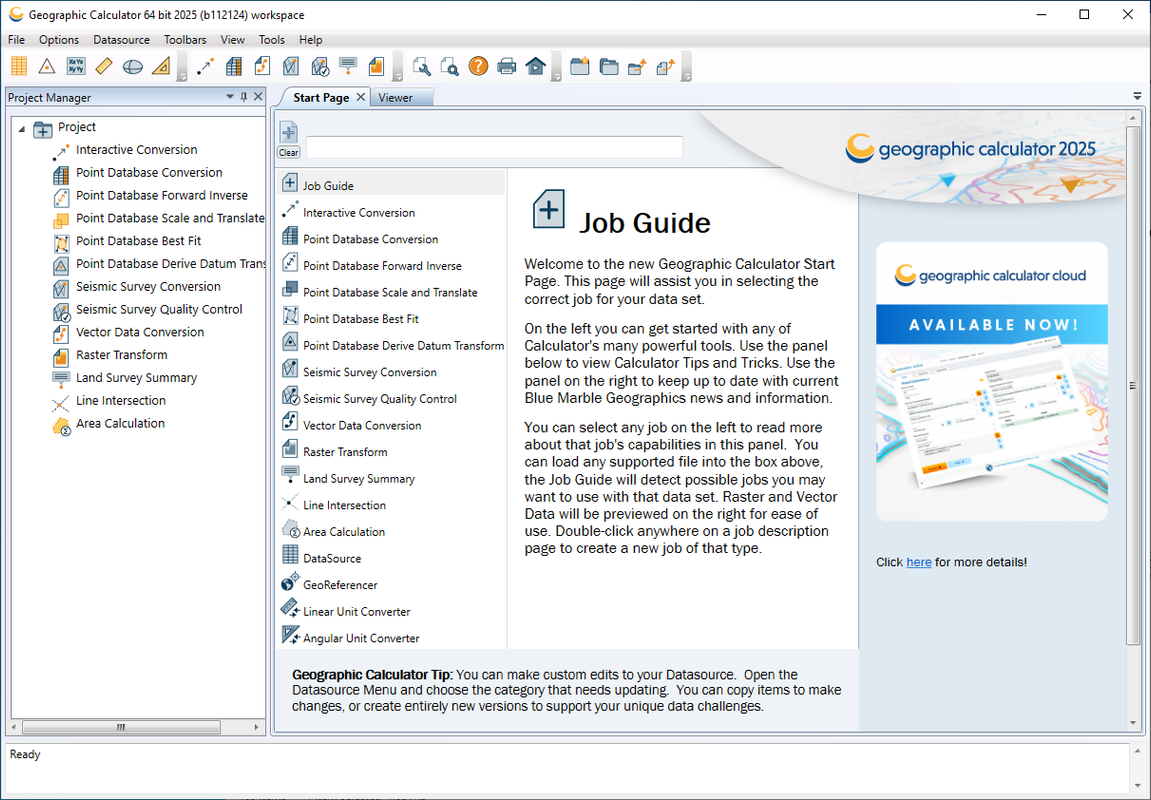Close the Start Page tab
The width and height of the screenshot is (1151, 800).
(360, 97)
